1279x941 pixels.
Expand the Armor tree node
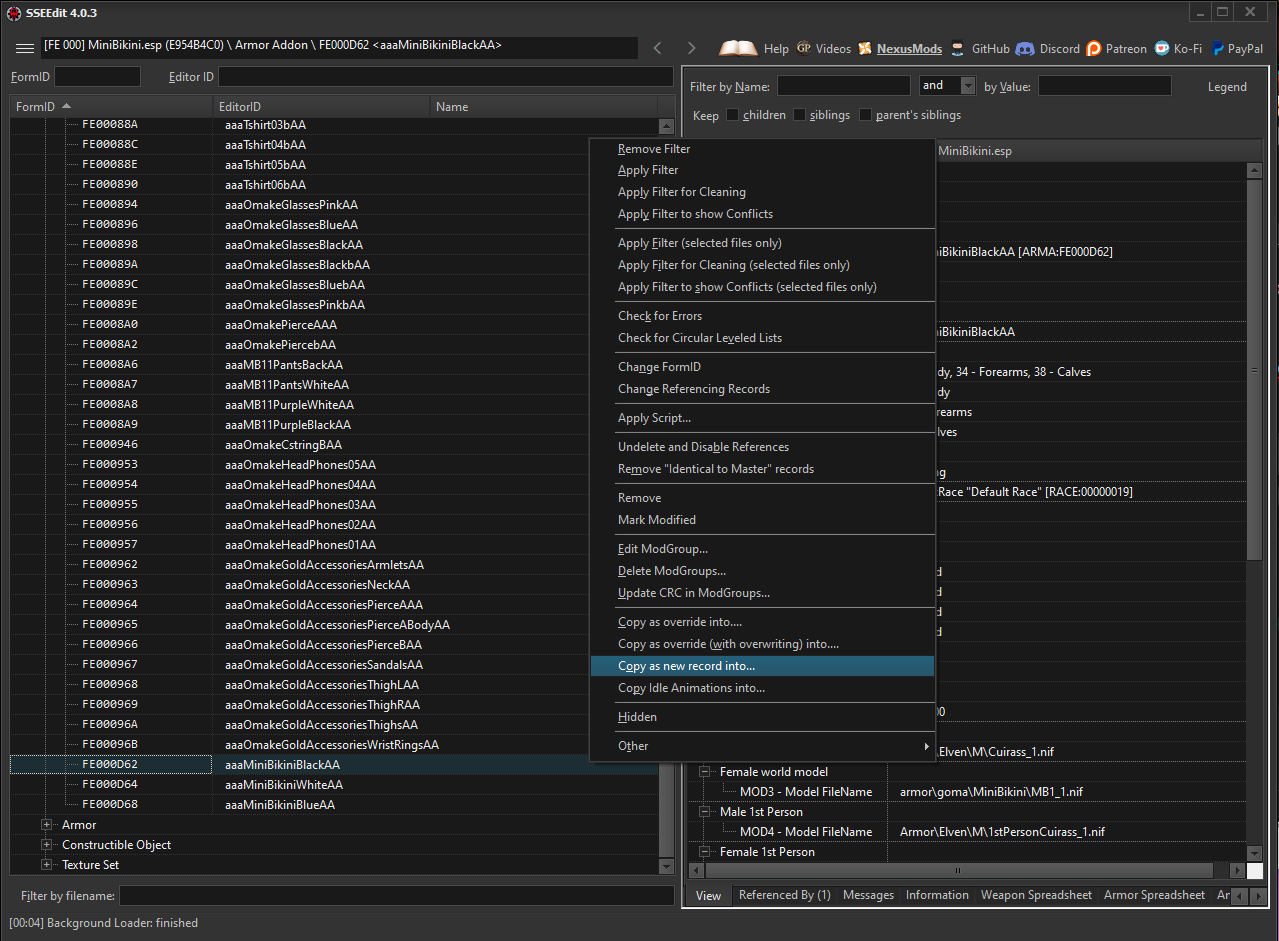(x=47, y=825)
